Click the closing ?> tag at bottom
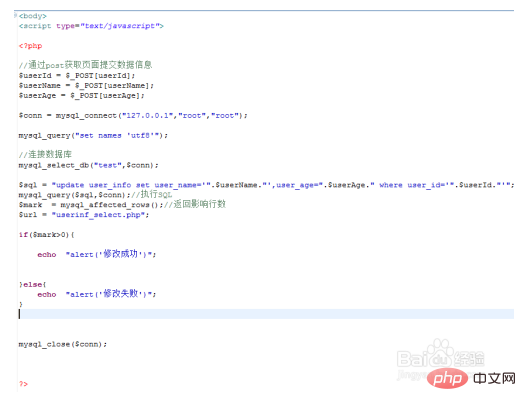 [23, 383]
